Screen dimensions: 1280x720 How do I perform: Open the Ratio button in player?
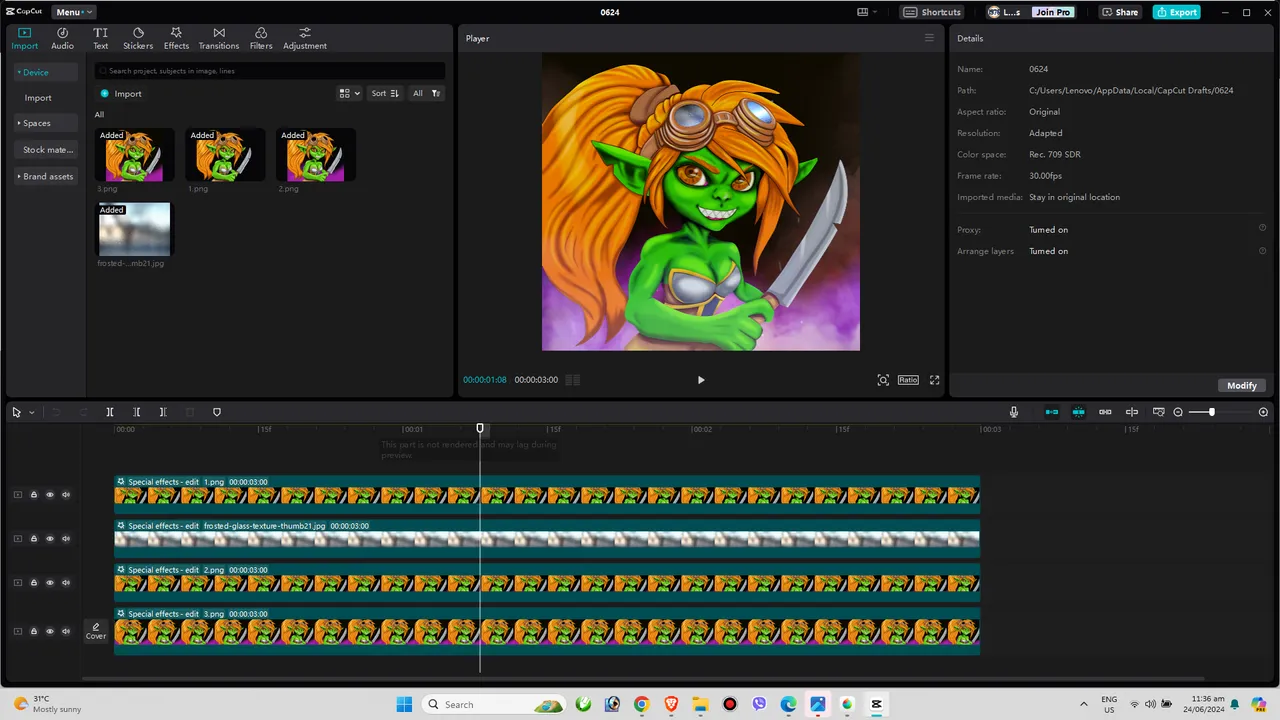[908, 380]
